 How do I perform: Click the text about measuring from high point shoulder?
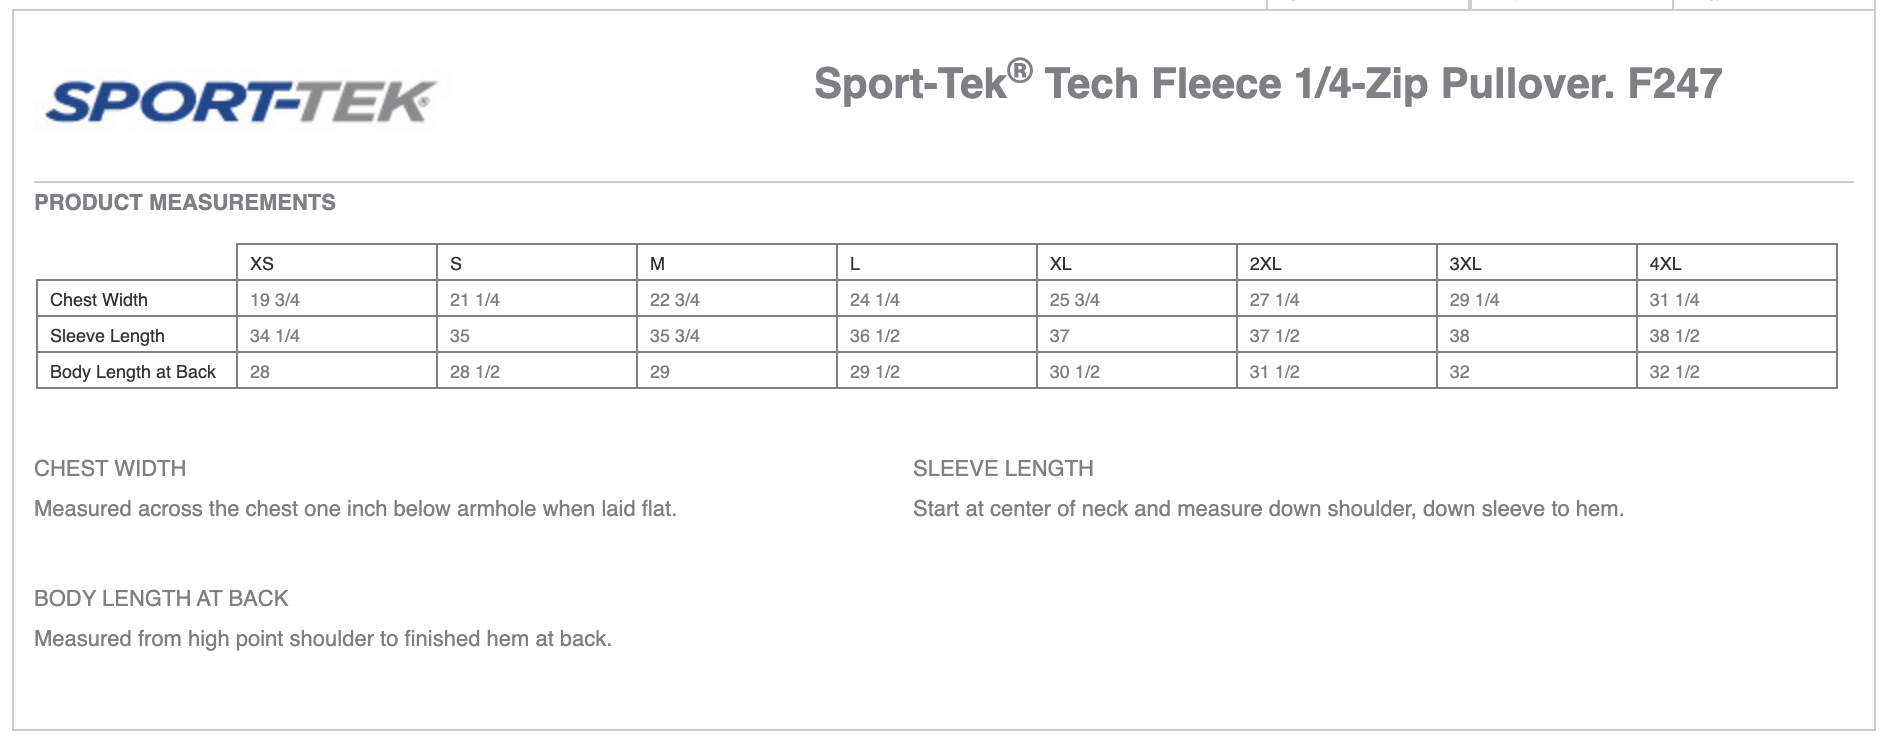[323, 638]
